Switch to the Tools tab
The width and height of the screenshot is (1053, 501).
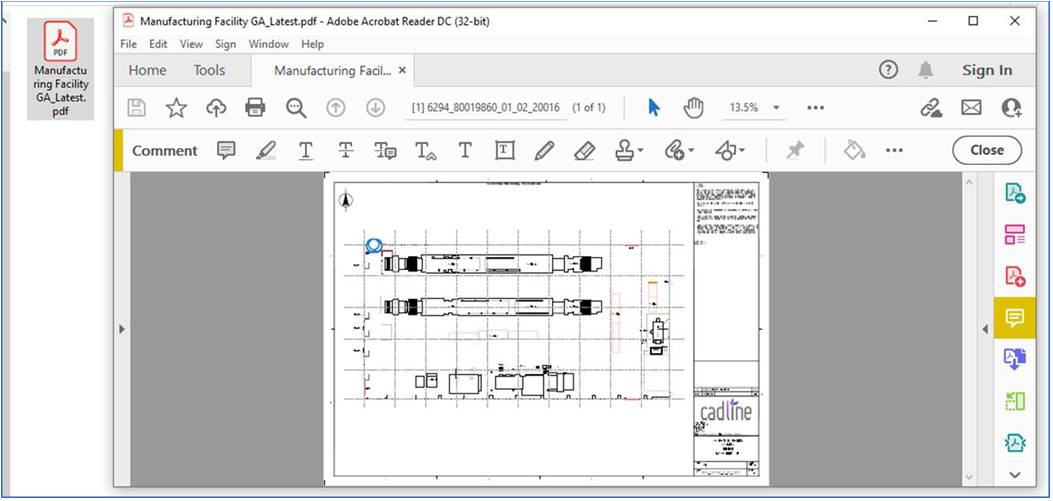(210, 71)
